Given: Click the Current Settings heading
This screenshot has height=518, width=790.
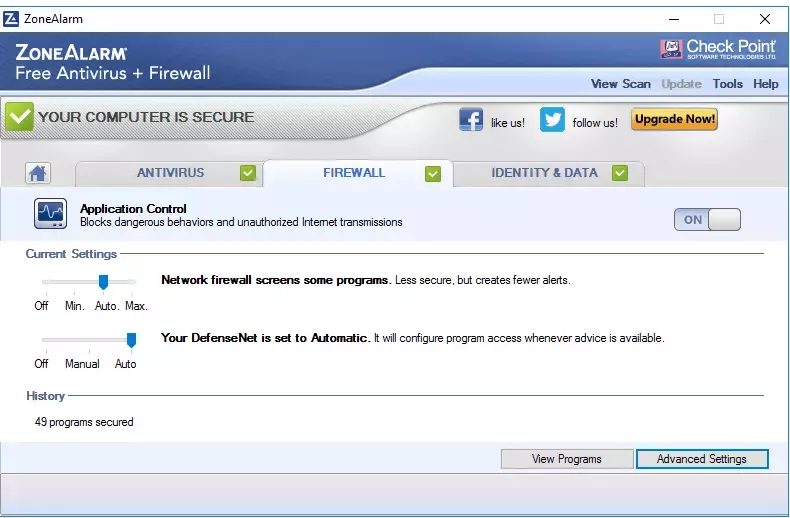Looking at the screenshot, I should point(71,254).
